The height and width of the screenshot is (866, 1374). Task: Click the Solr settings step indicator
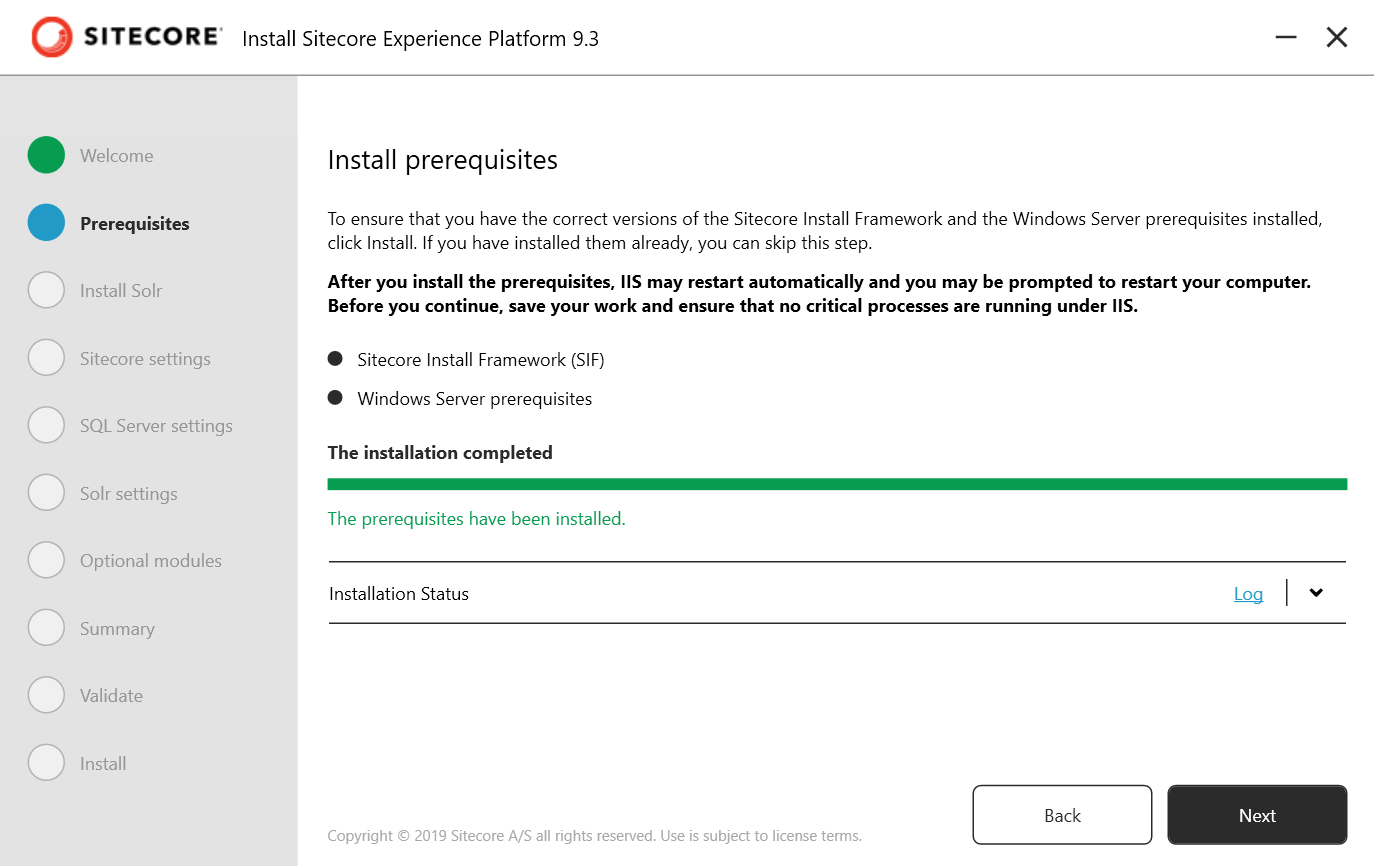point(46,492)
